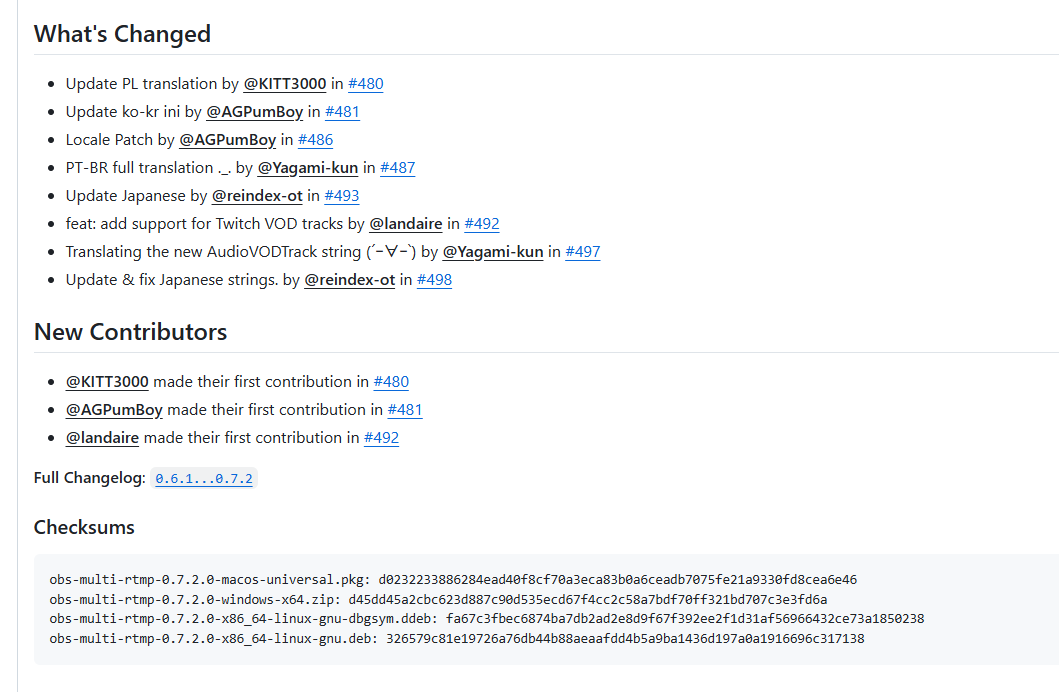Open #492 link under New Contributors
The height and width of the screenshot is (692, 1059).
pos(382,438)
